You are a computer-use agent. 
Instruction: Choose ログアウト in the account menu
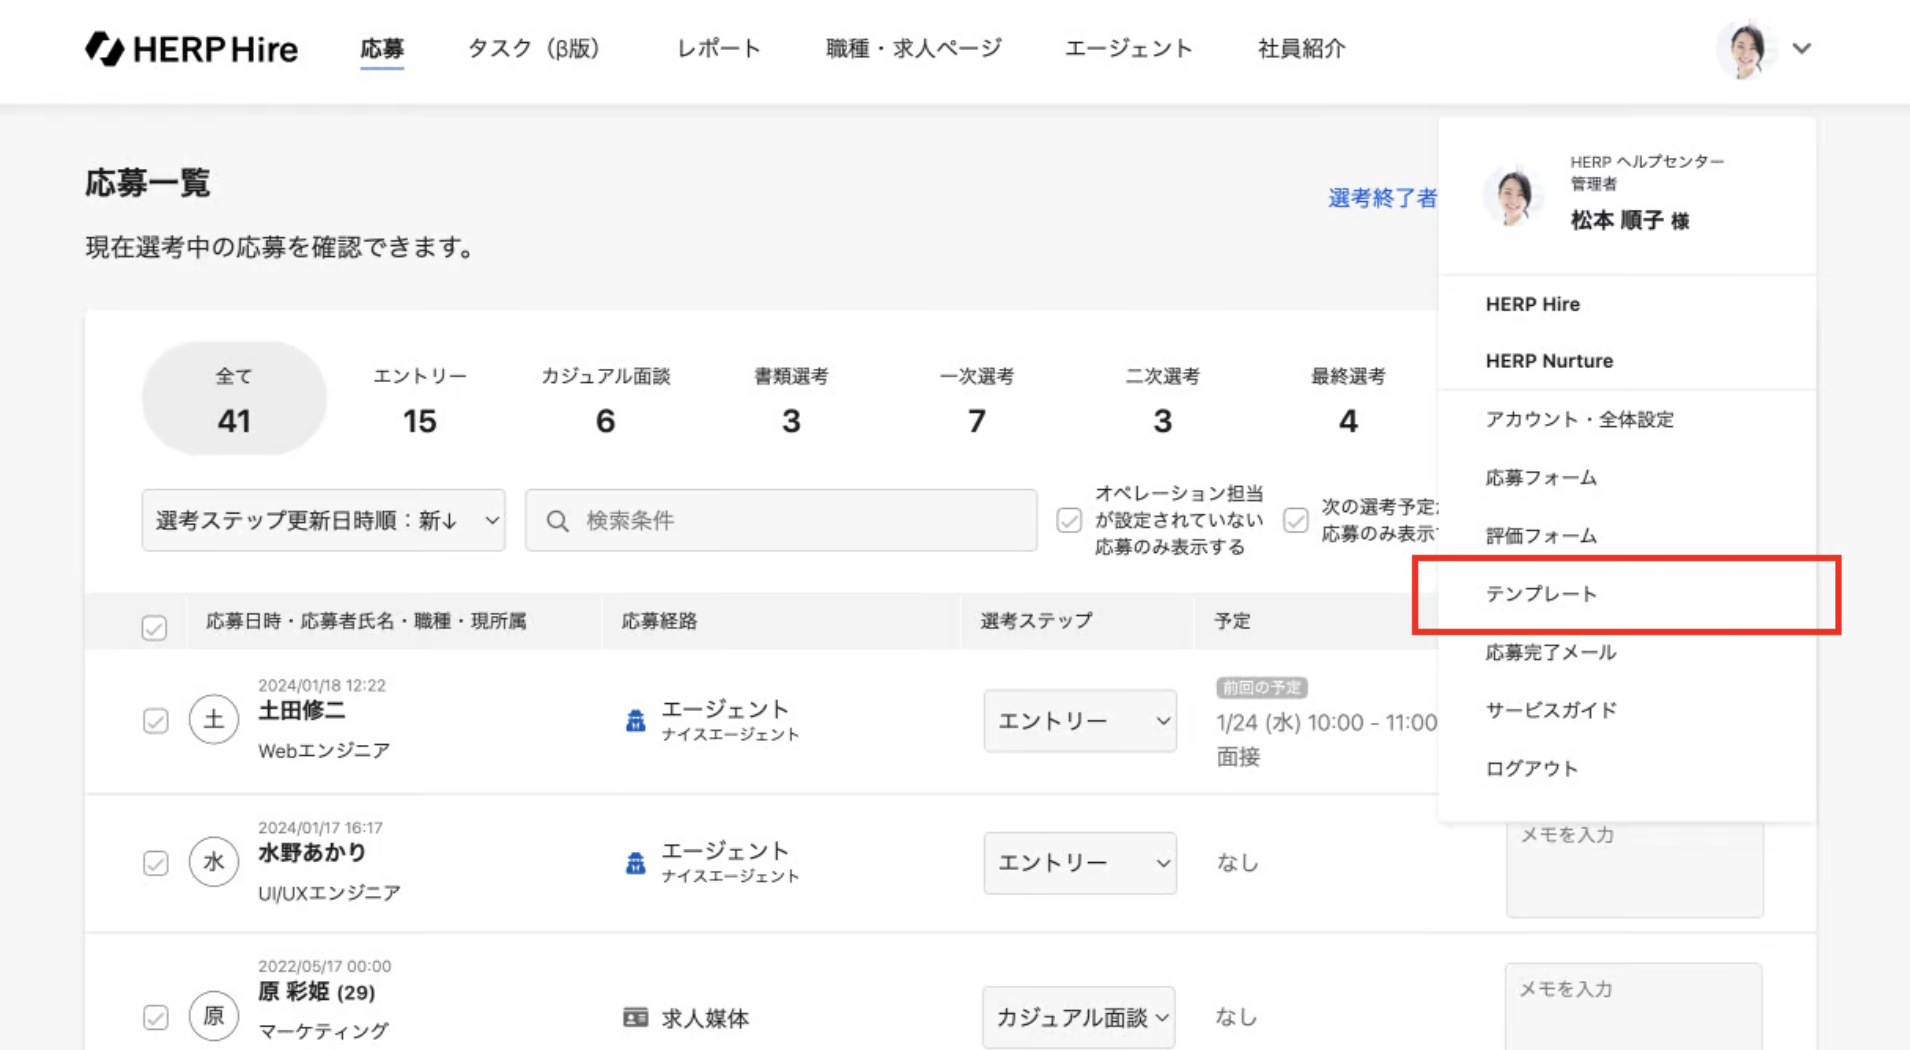pos(1531,768)
